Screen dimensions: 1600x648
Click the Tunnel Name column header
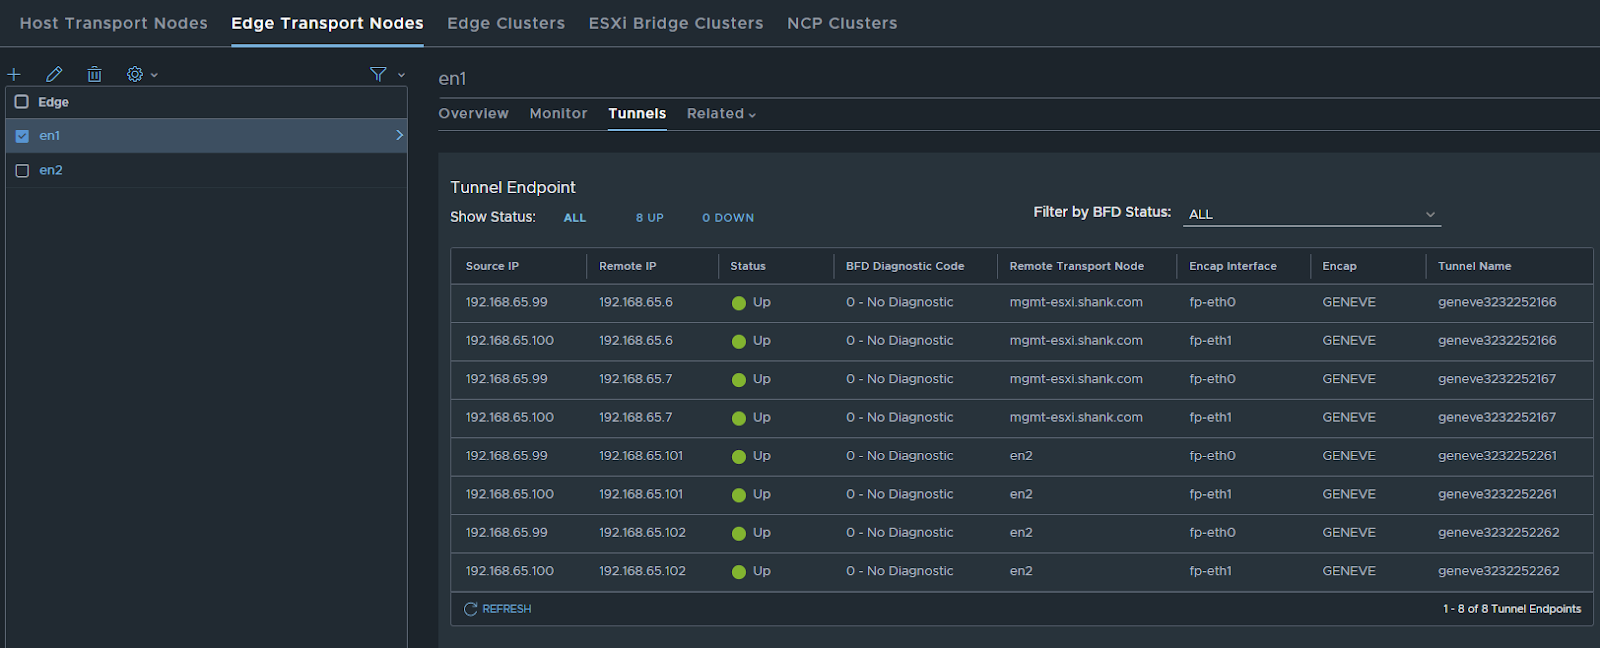pyautogui.click(x=1475, y=266)
